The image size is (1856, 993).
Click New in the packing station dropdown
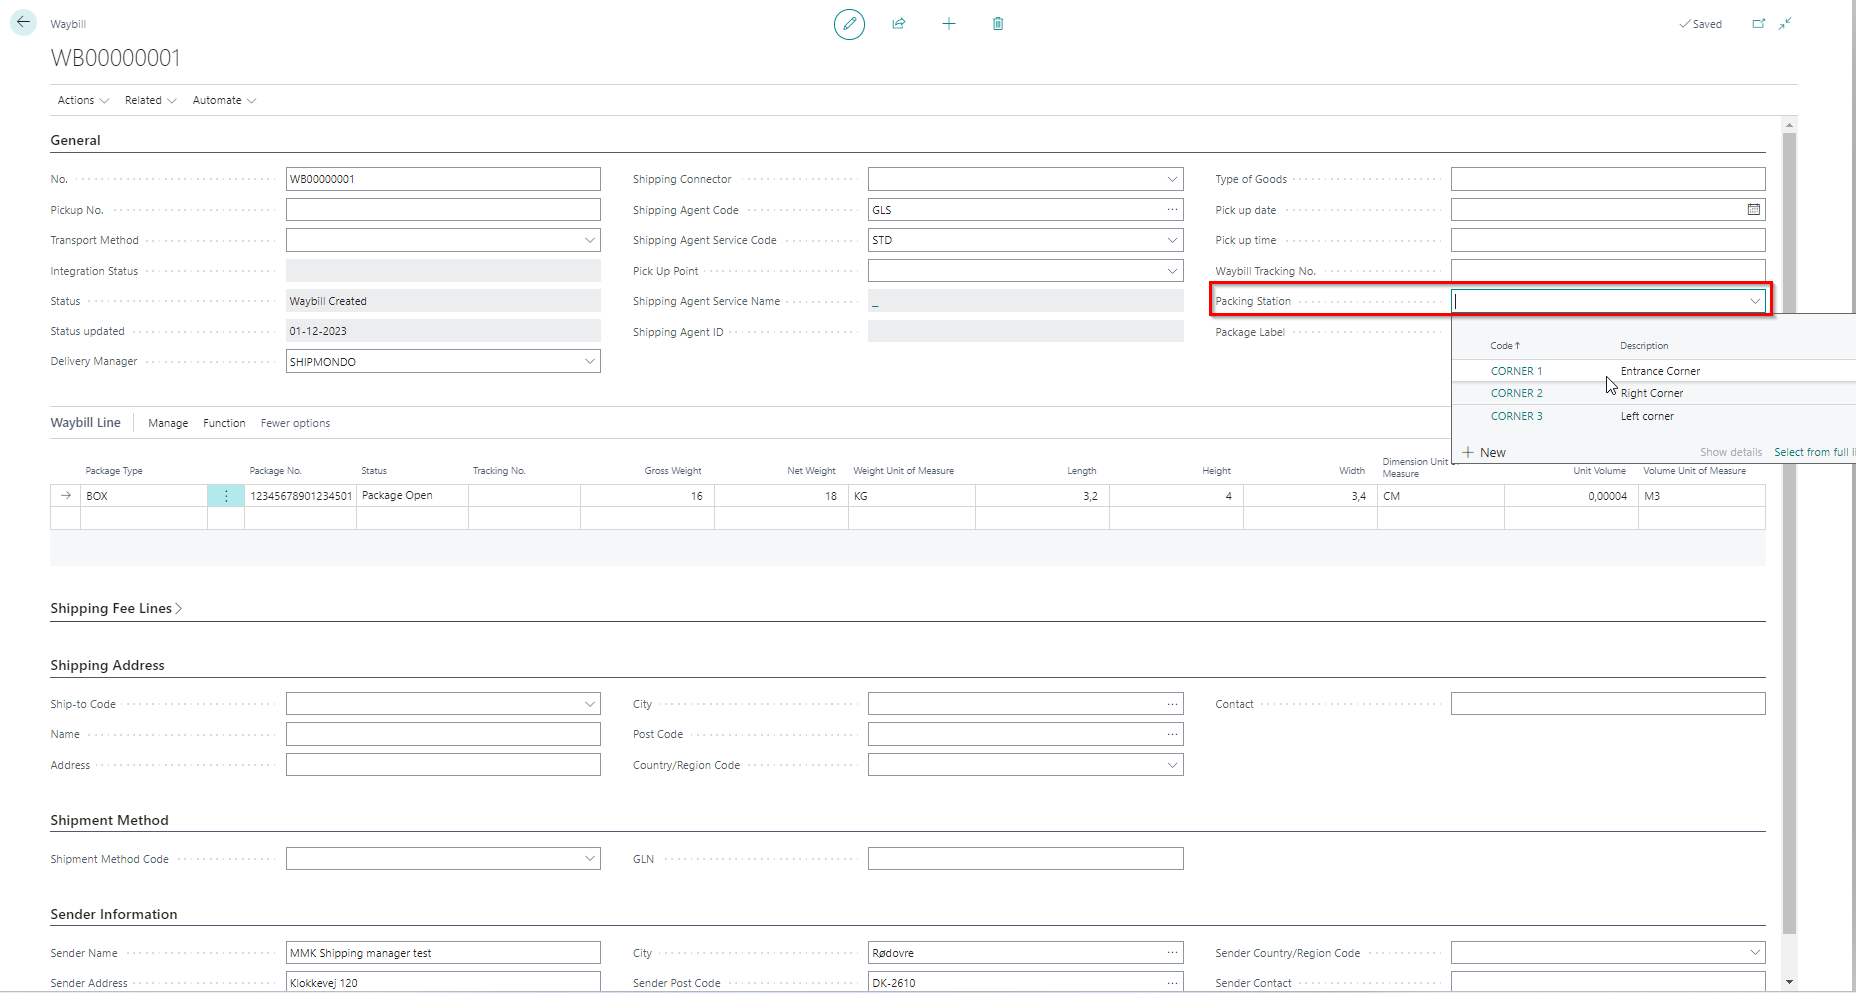tap(1484, 453)
